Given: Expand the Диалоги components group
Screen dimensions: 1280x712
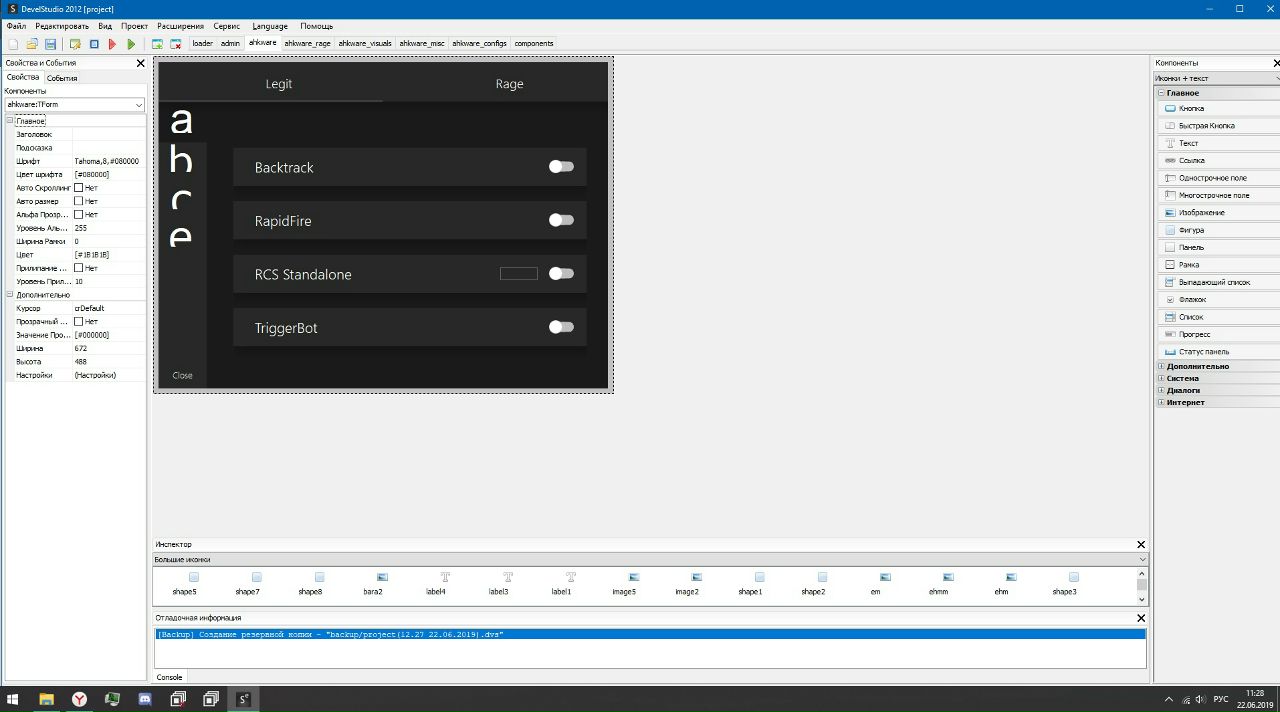Looking at the screenshot, I should (1162, 390).
